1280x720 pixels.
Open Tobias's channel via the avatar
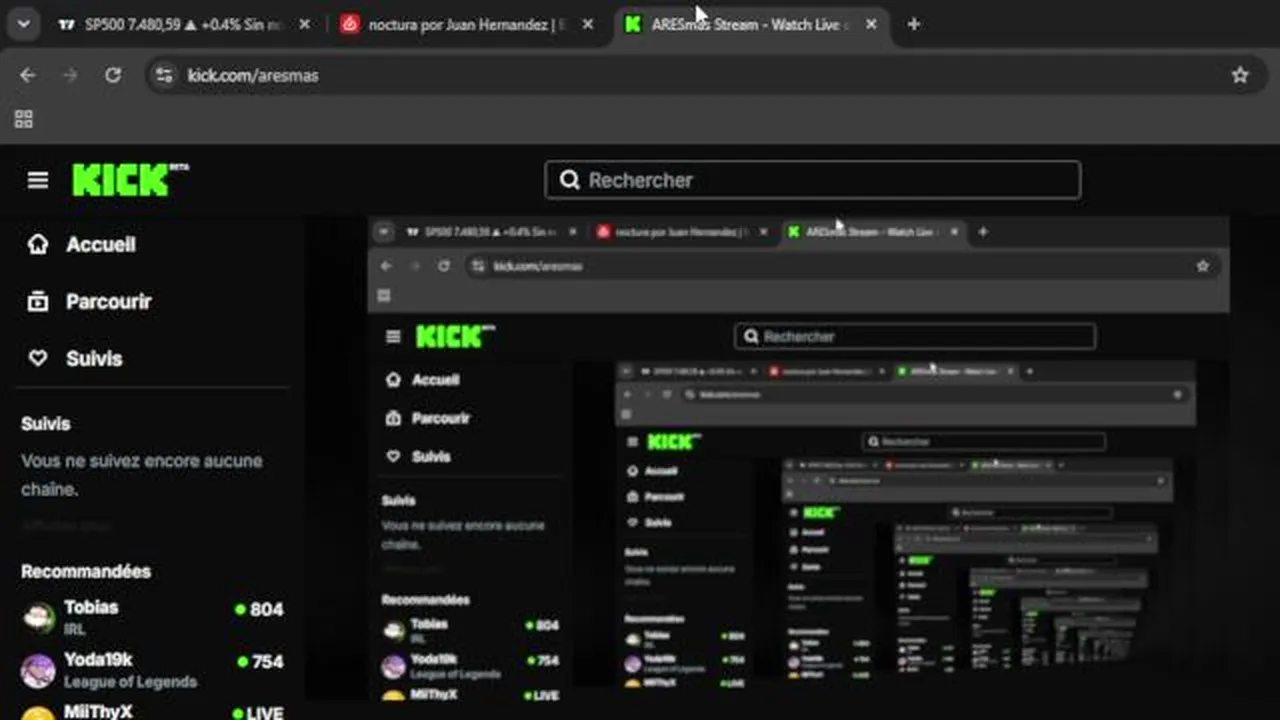[39, 617]
